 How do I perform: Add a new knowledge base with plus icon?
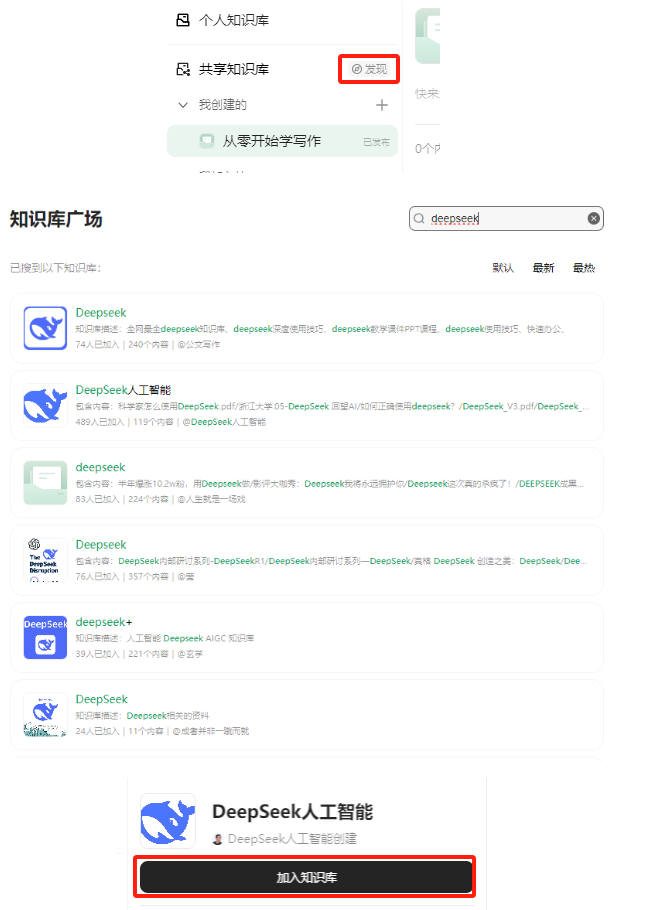pyautogui.click(x=382, y=105)
